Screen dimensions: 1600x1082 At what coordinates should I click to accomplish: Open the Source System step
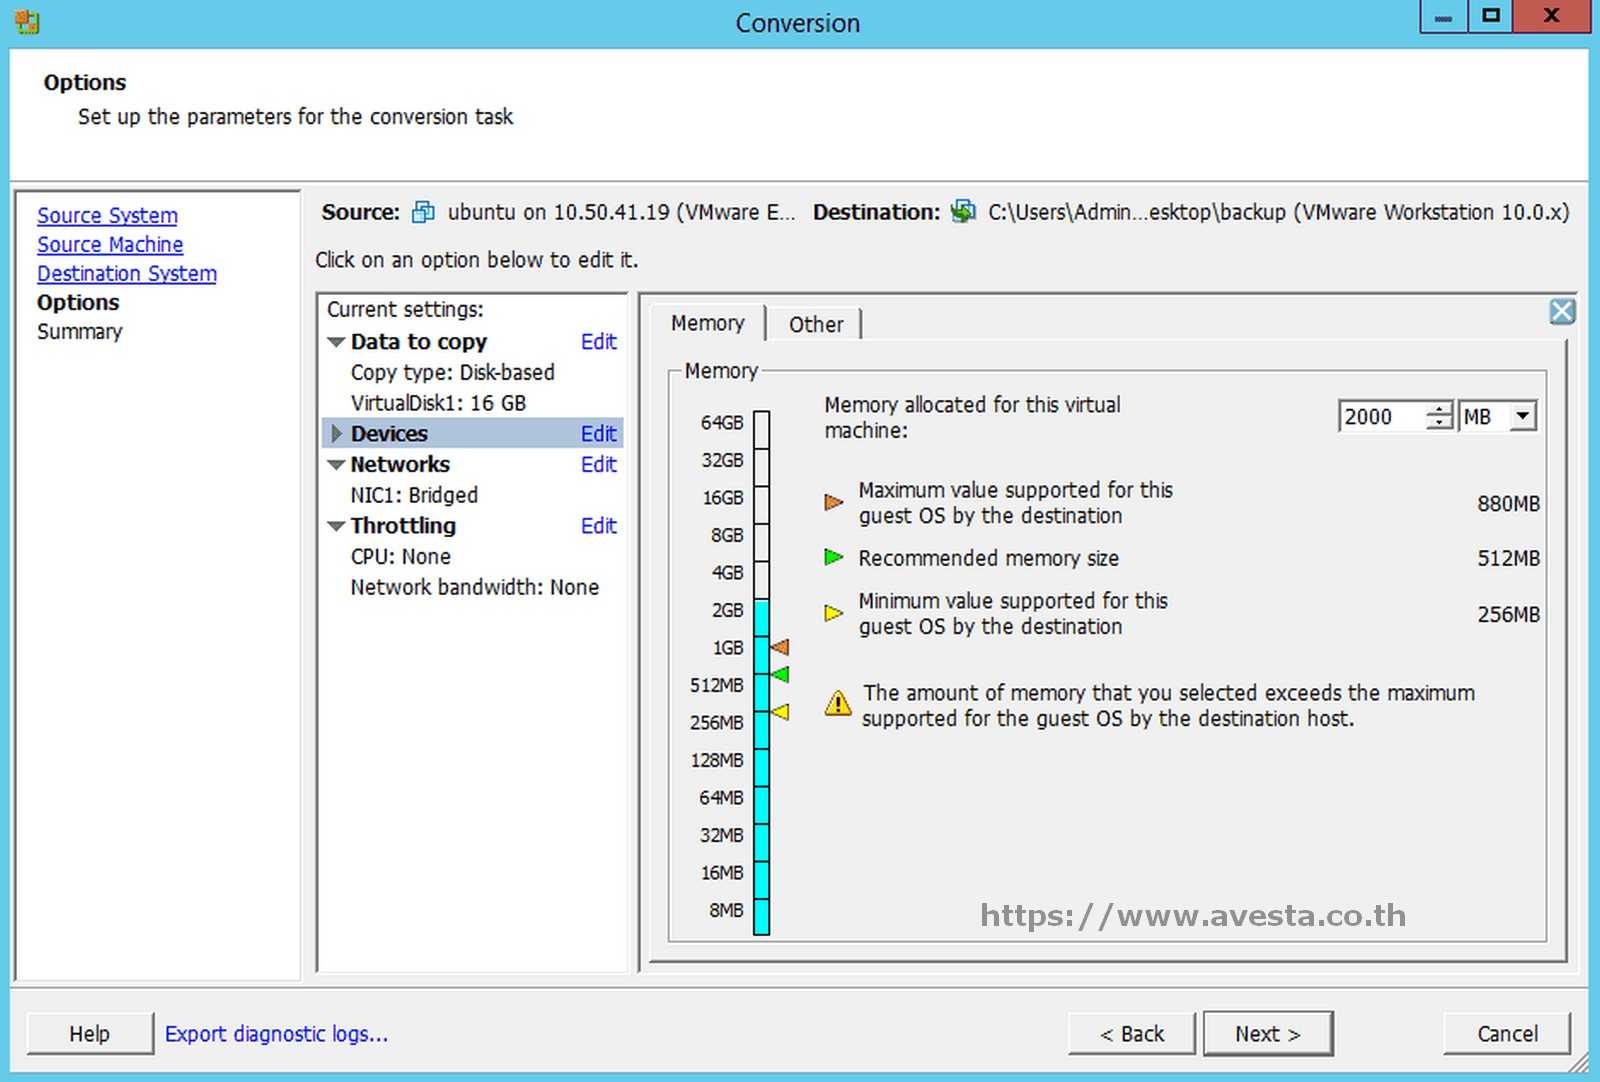(x=107, y=215)
